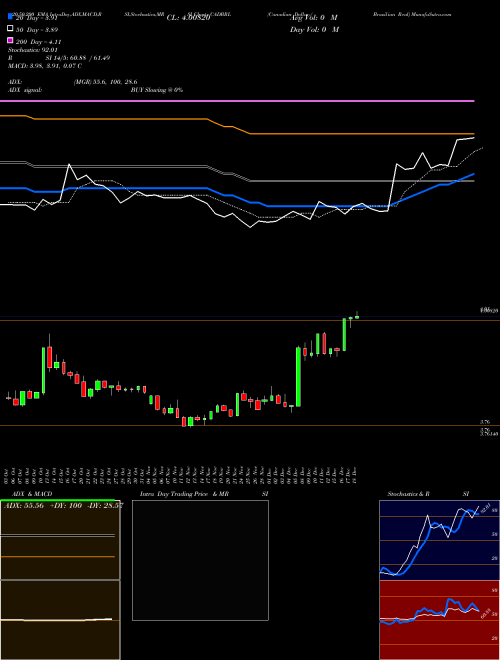Click the magenta 200 Day legend swatch
Viewport: 500px width, 660px height.
[10, 41]
